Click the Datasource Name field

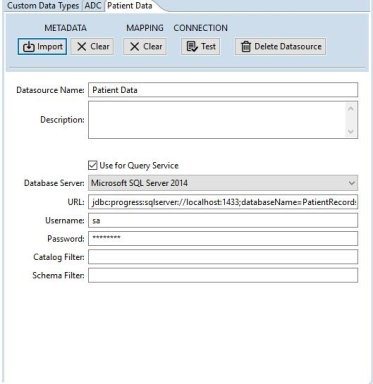tap(223, 90)
